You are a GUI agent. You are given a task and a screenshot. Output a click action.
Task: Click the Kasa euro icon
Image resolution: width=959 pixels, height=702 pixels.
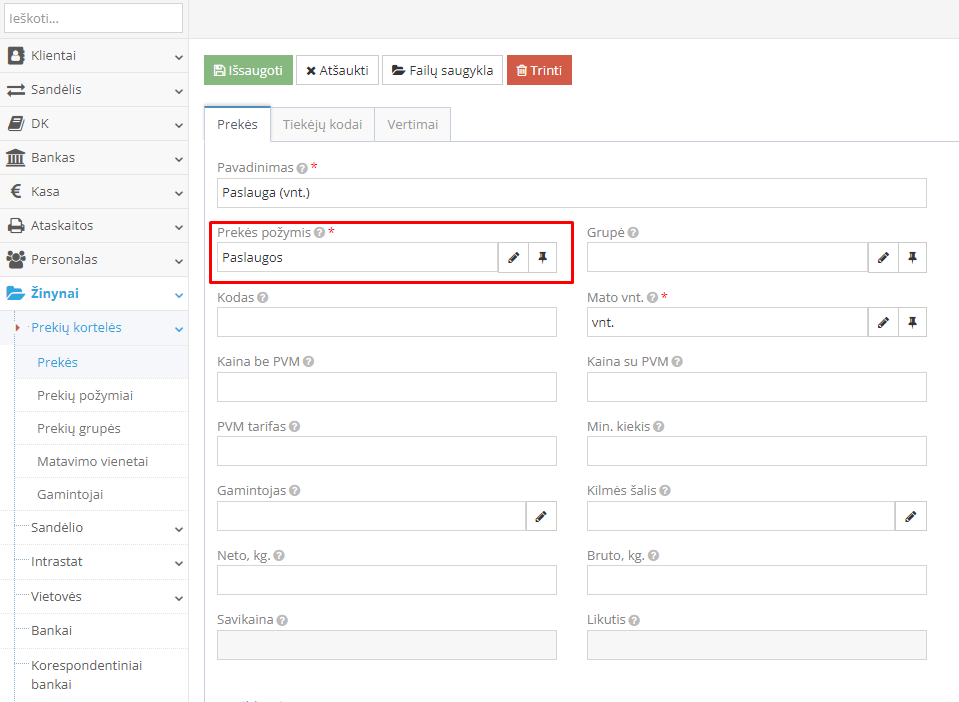[17, 191]
